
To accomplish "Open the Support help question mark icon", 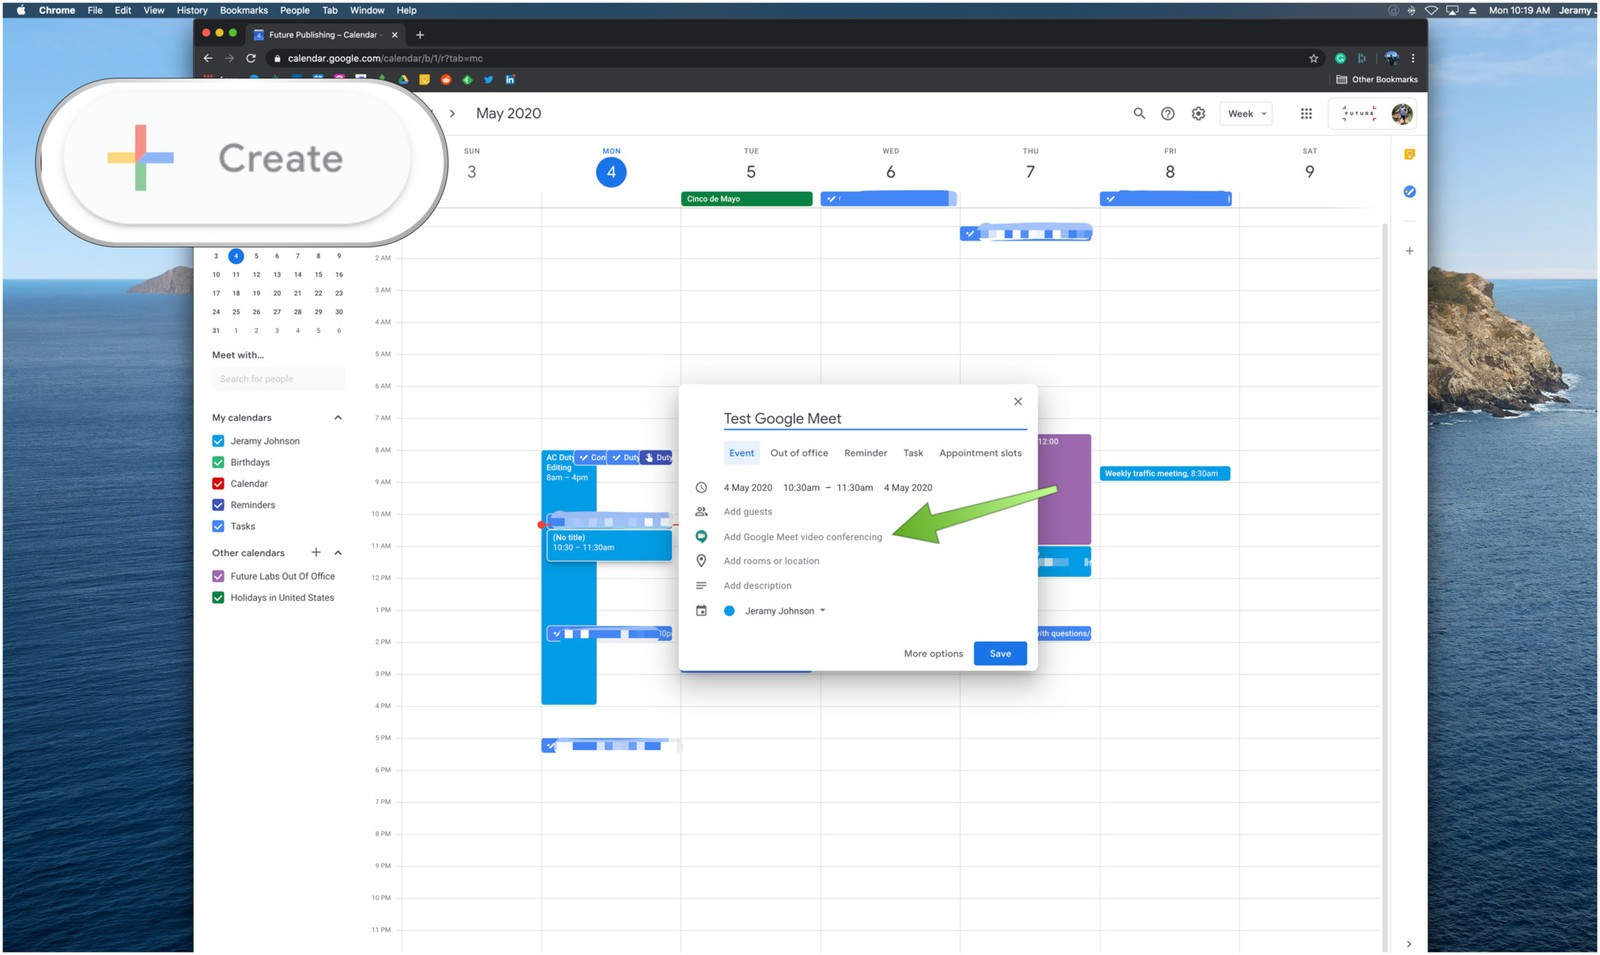I will 1167,114.
